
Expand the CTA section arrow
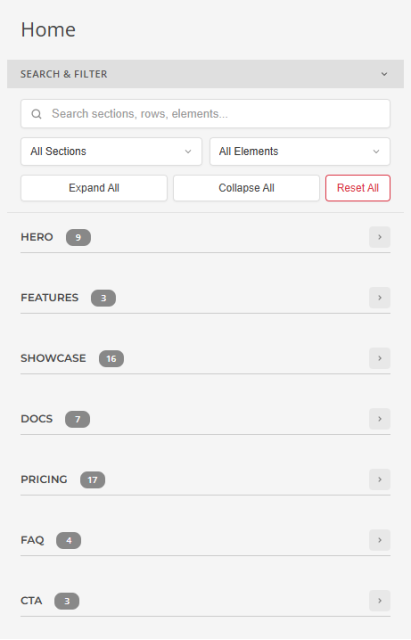coord(380,600)
